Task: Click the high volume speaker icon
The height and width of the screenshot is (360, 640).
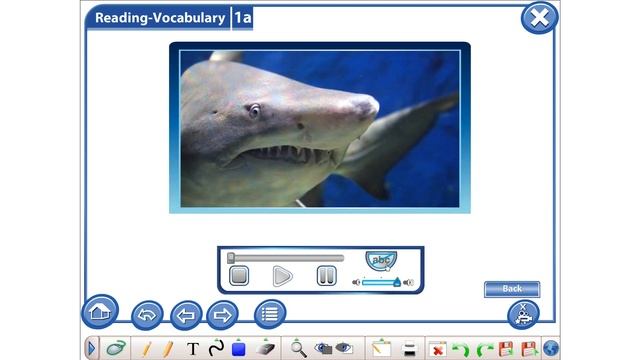Action: pyautogui.click(x=409, y=282)
